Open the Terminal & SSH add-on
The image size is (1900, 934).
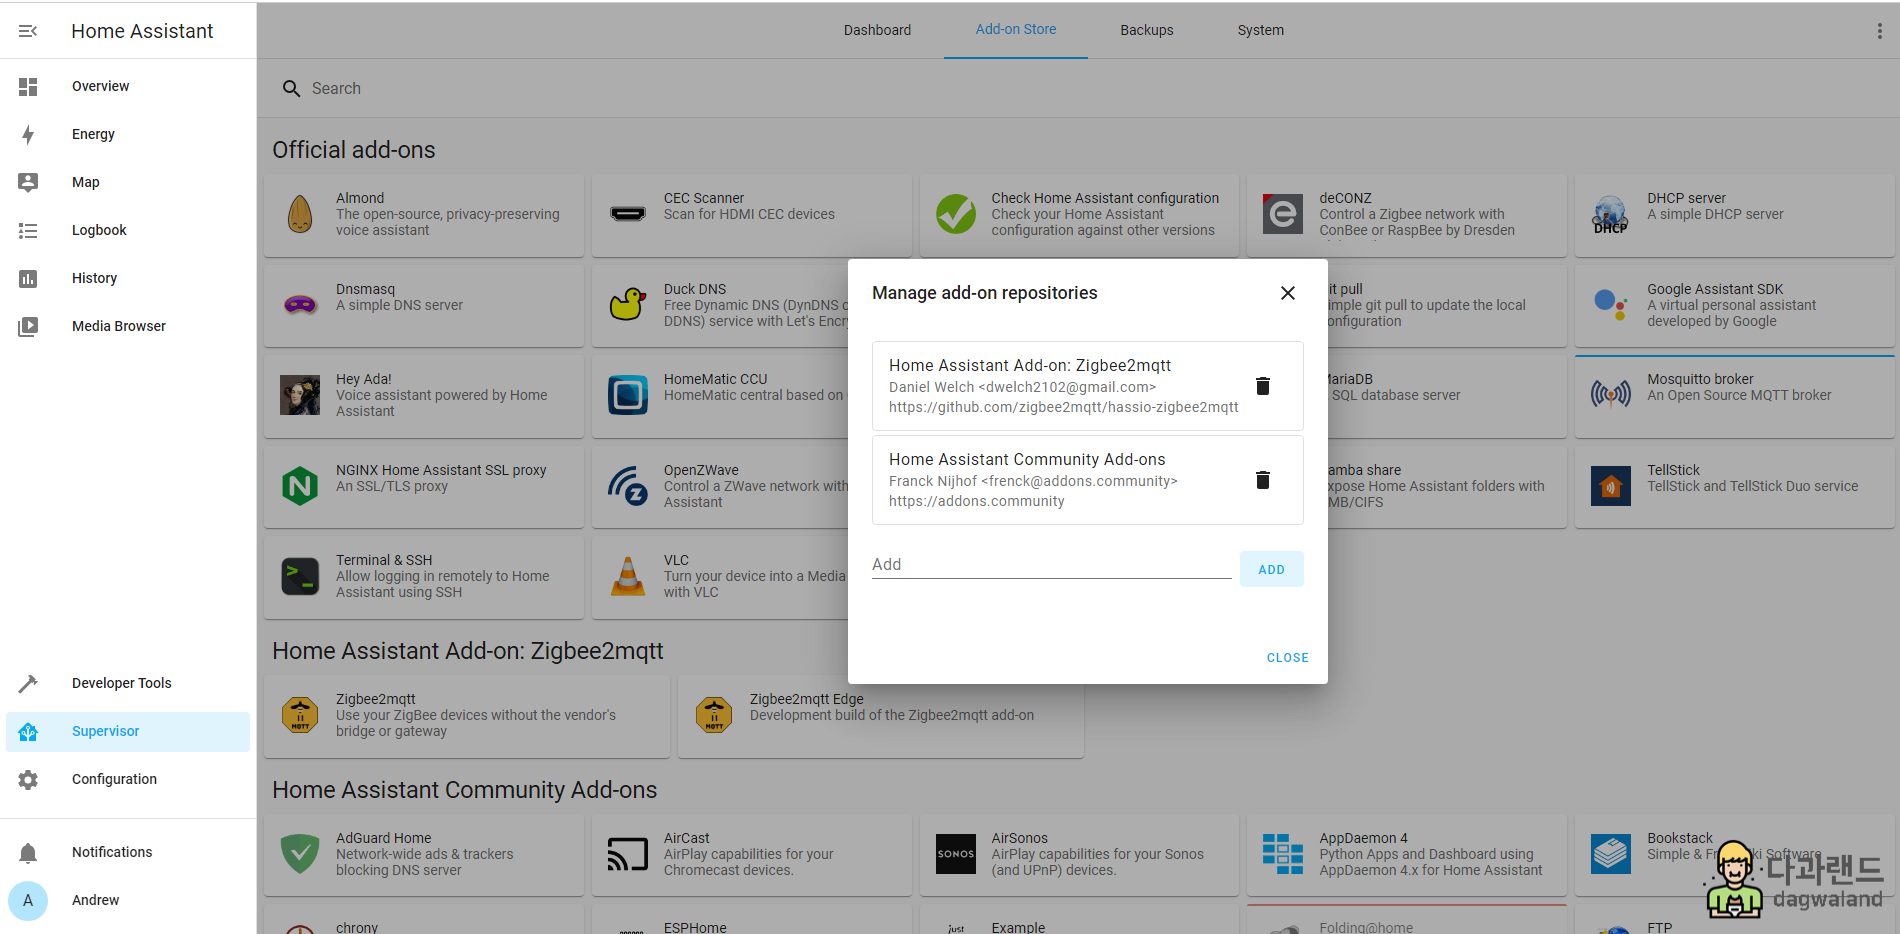424,577
